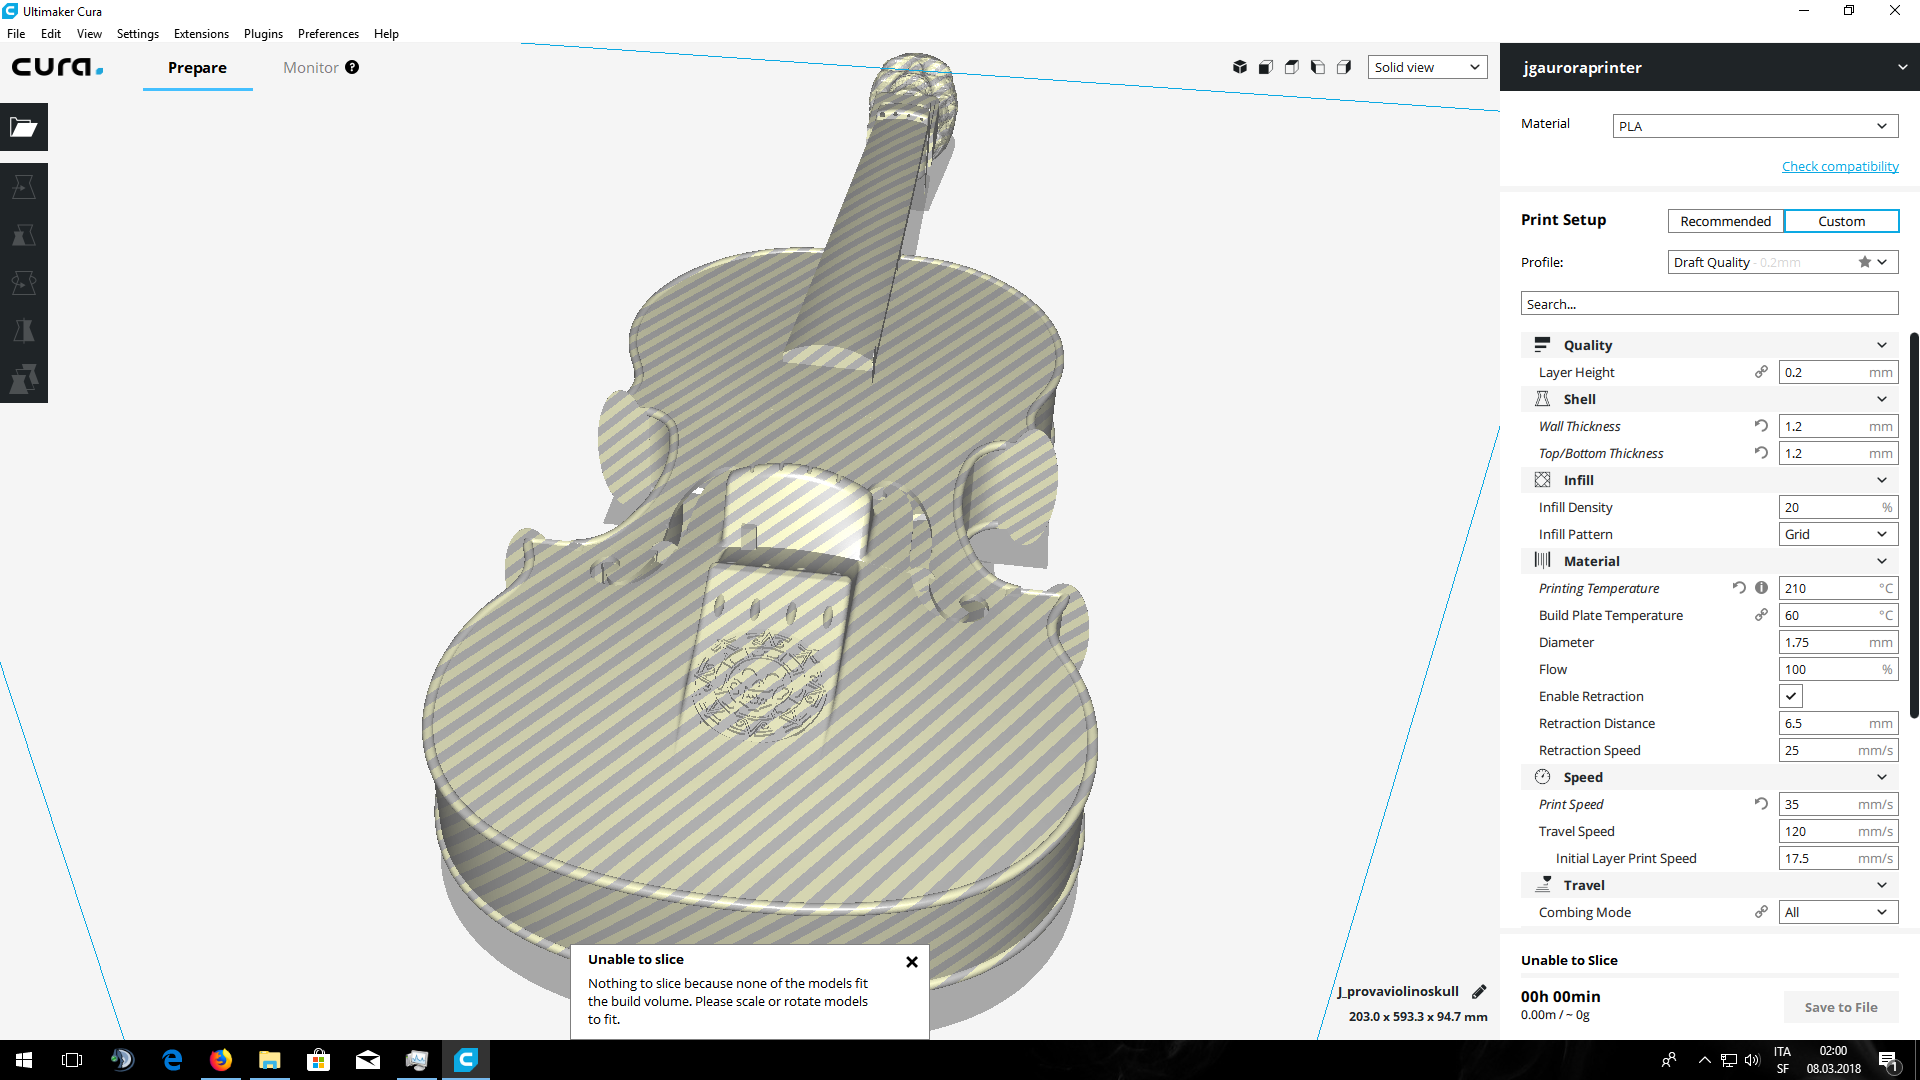The width and height of the screenshot is (1920, 1080).
Task: Switch Print Setup to Recommended mode
Action: [x=1725, y=221]
